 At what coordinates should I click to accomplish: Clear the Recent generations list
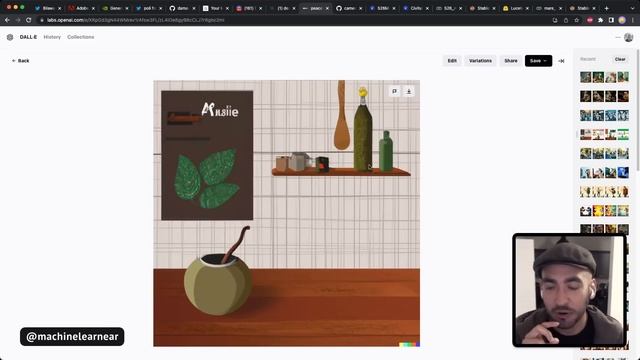pos(620,59)
